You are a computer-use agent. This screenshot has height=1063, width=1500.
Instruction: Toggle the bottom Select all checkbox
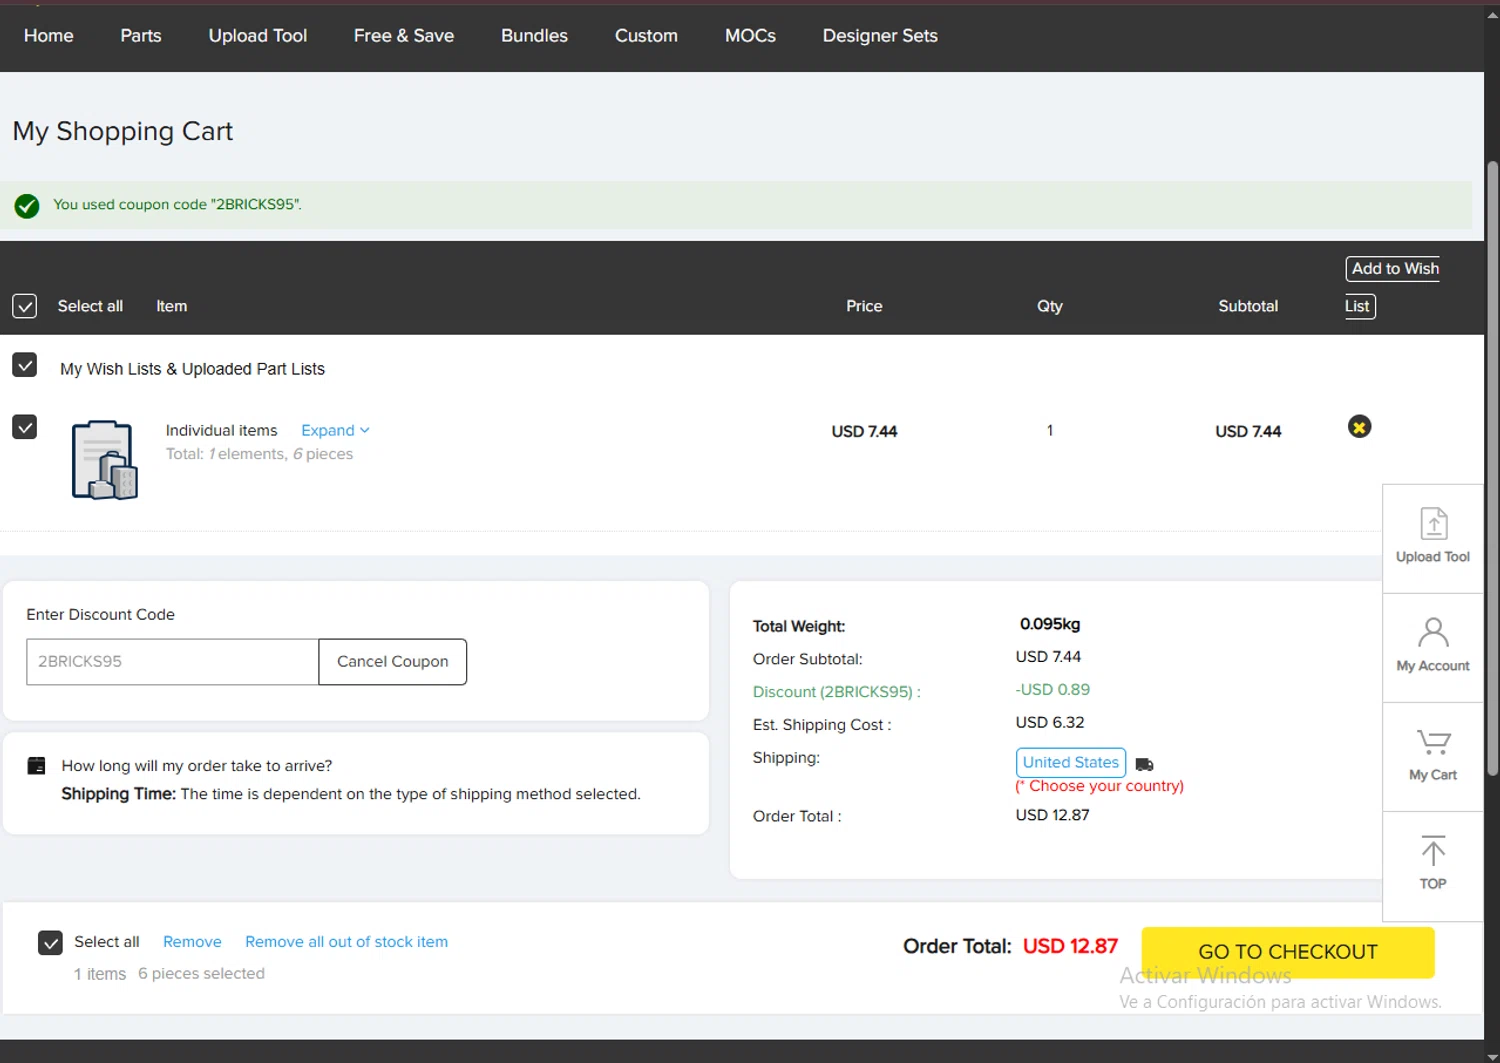(x=50, y=942)
